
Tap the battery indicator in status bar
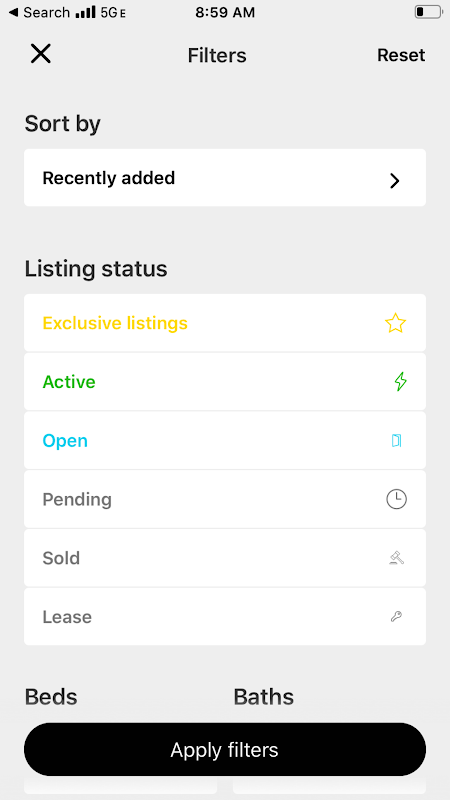pyautogui.click(x=427, y=12)
